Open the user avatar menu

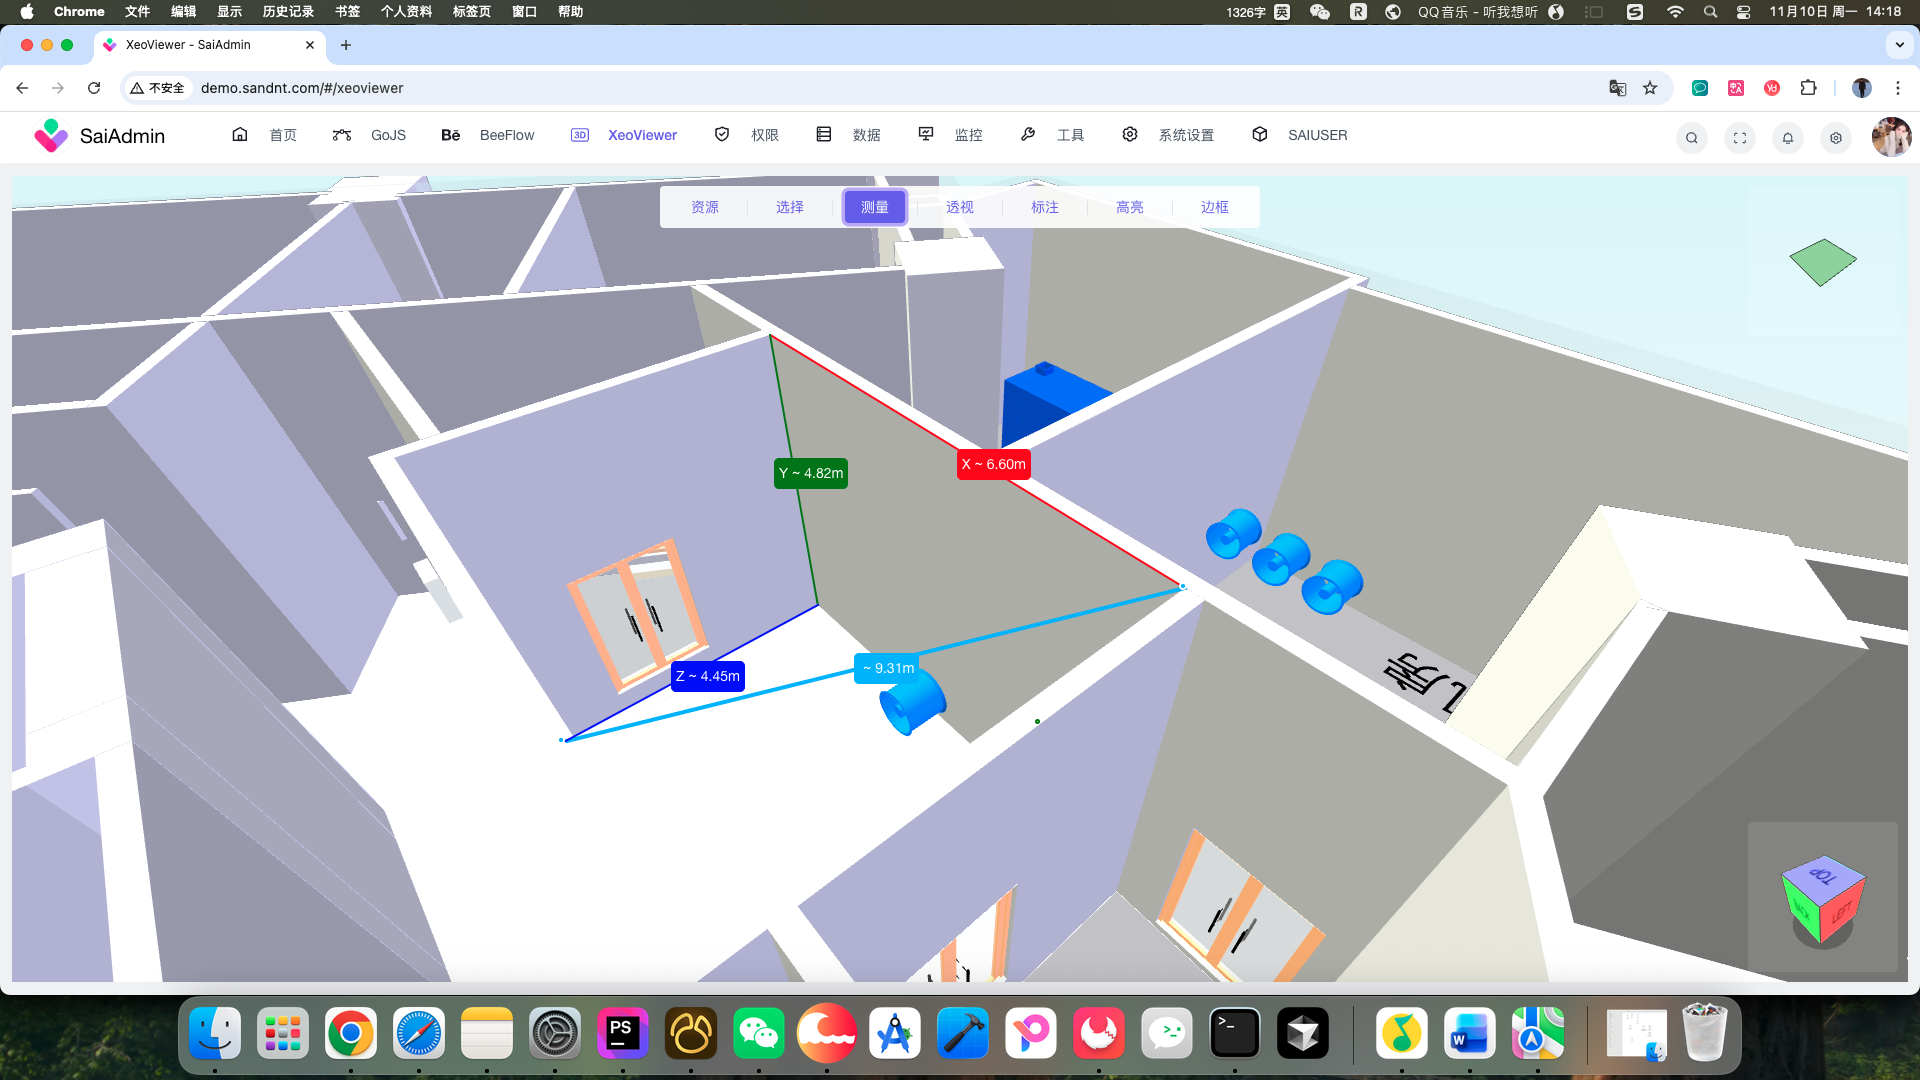1890,137
